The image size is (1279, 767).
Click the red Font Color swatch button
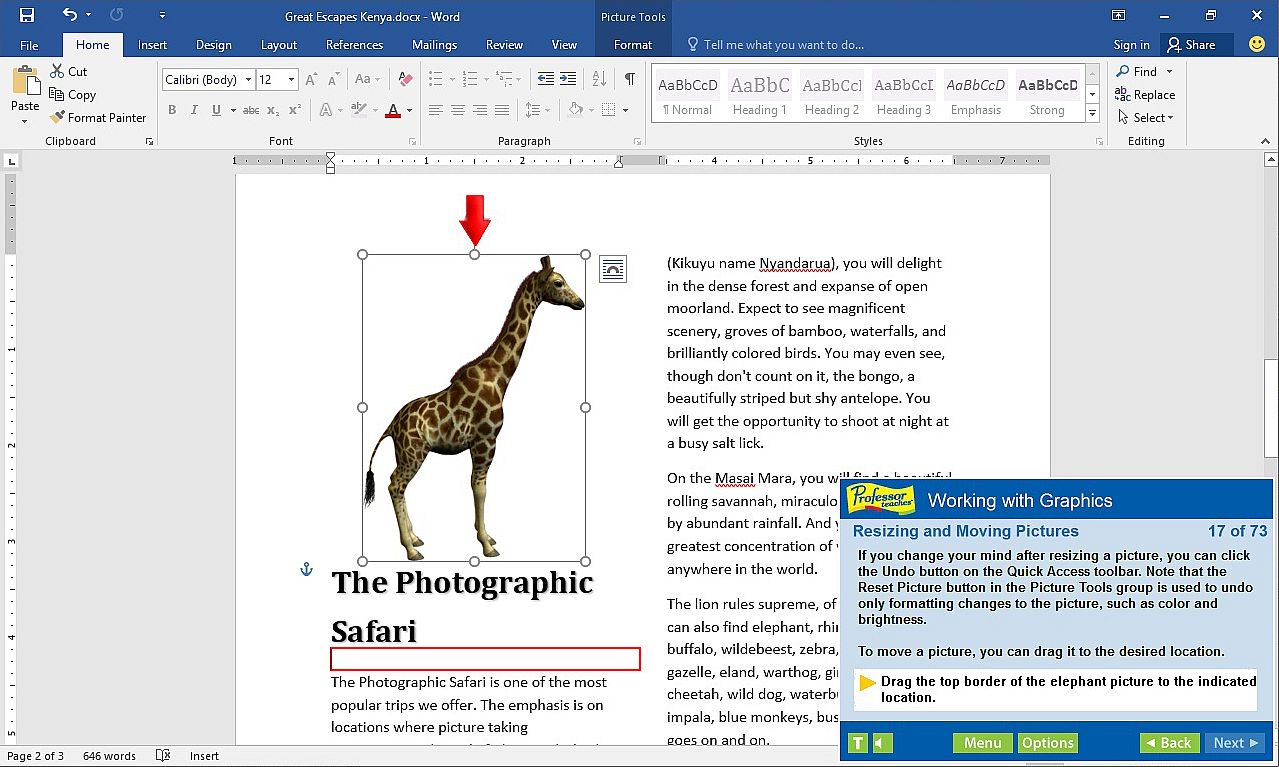click(393, 110)
